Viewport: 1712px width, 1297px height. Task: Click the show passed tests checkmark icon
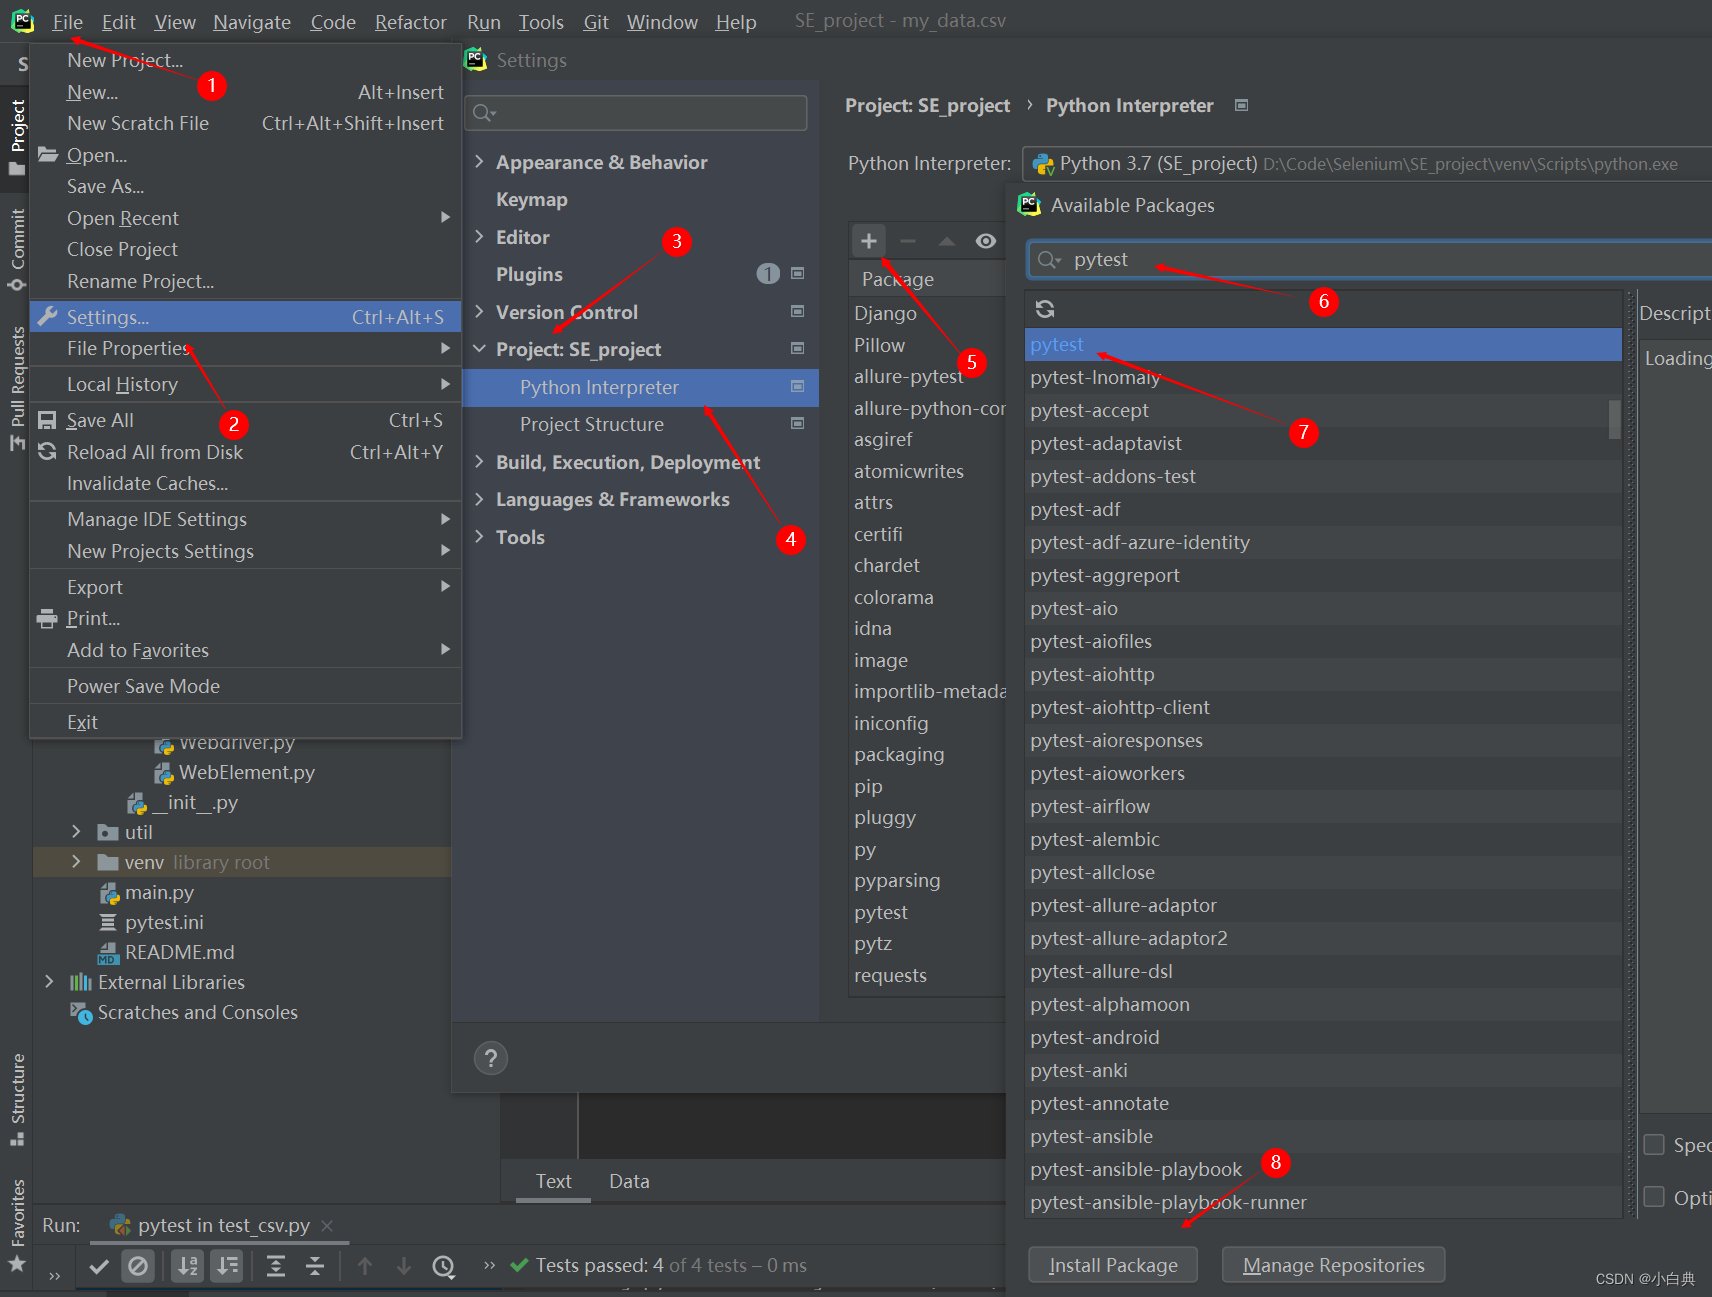[x=99, y=1266]
